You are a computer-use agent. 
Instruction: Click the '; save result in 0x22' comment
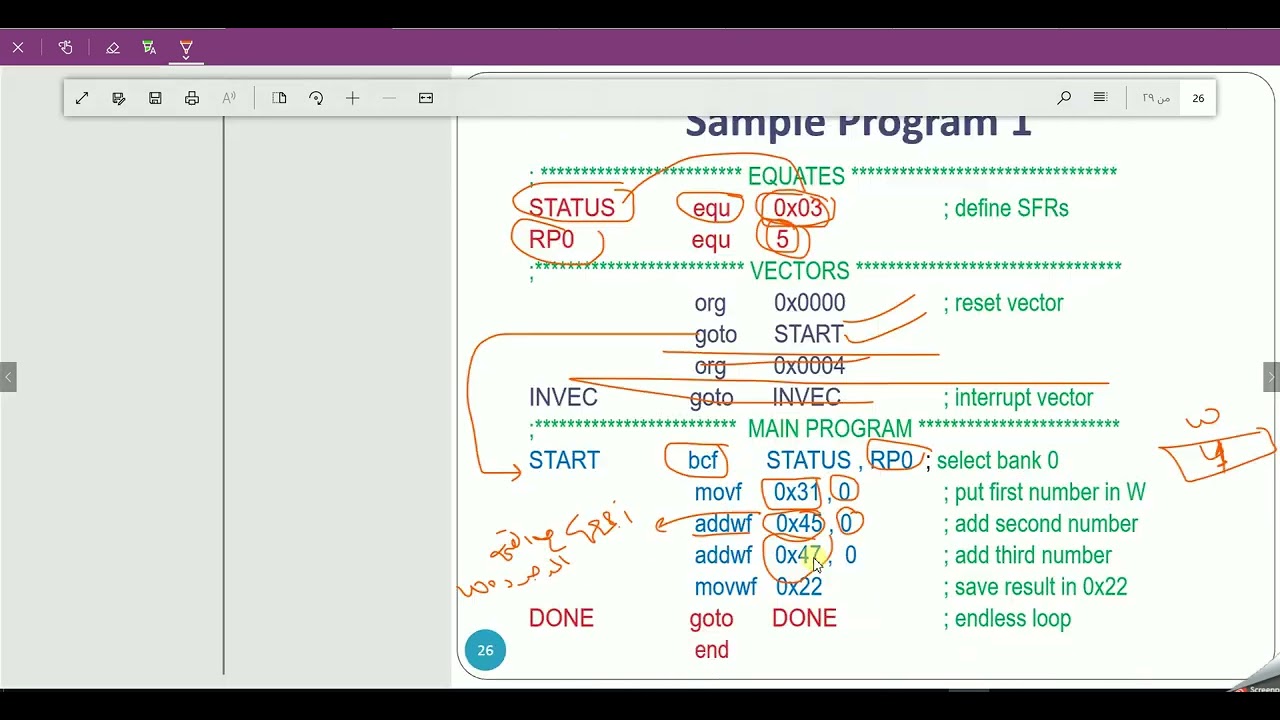[x=1035, y=587]
